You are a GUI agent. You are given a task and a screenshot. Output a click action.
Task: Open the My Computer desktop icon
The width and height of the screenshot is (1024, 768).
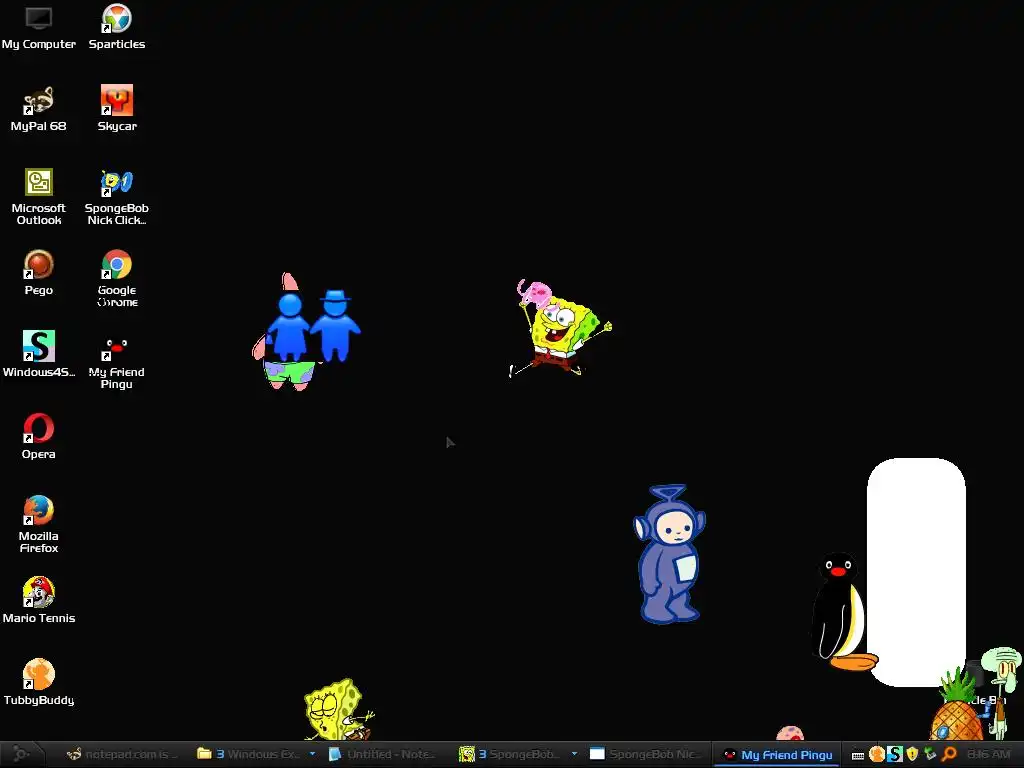(x=39, y=27)
